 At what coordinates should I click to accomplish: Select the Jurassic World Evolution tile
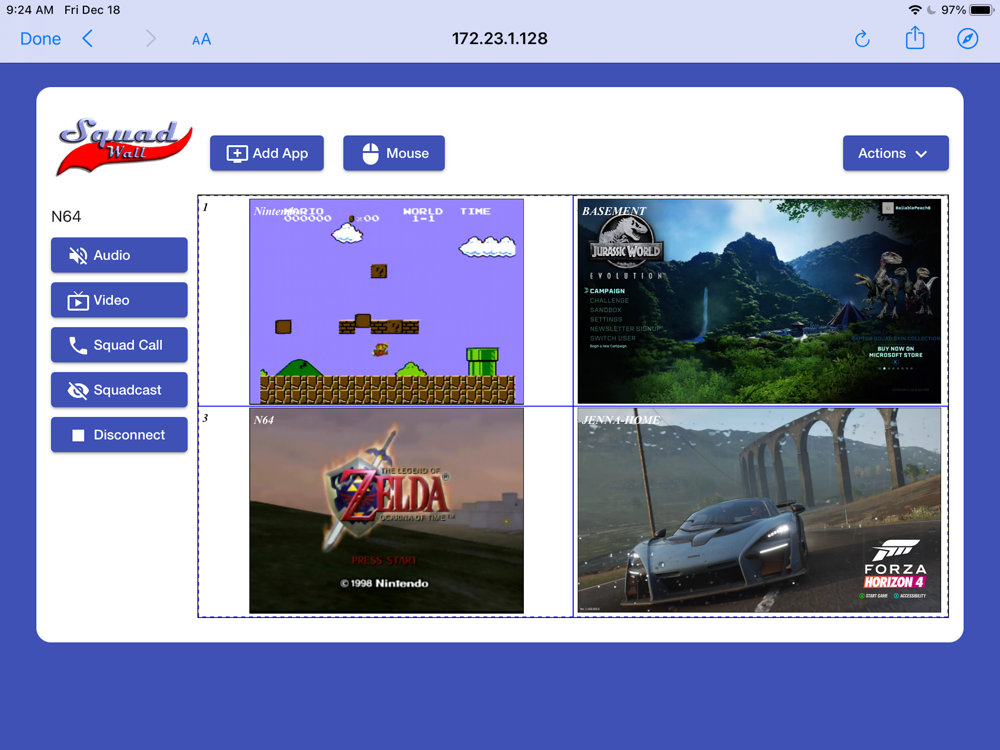[x=759, y=301]
